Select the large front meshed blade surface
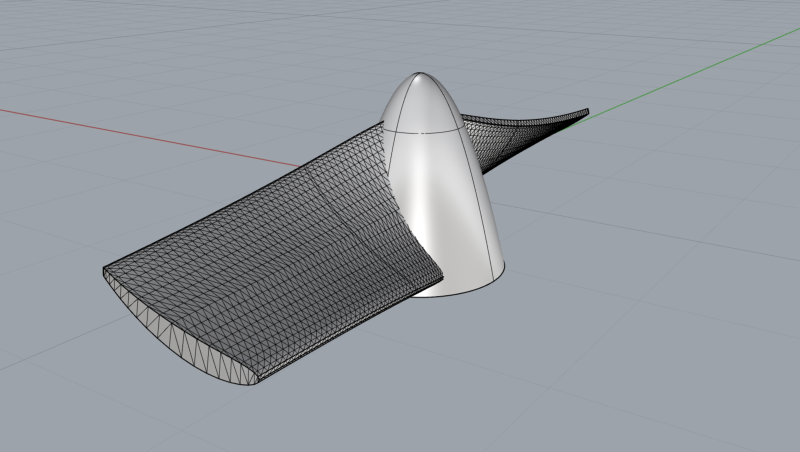The width and height of the screenshot is (800, 452). click(265, 245)
